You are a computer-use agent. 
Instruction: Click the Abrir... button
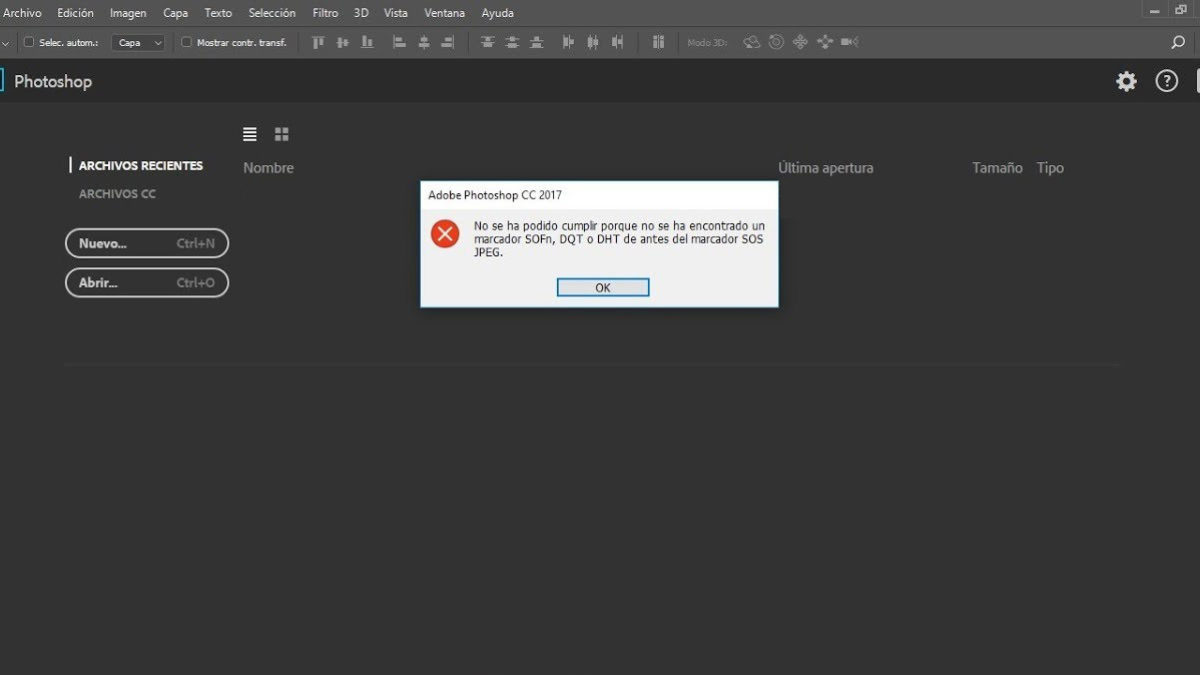(147, 283)
